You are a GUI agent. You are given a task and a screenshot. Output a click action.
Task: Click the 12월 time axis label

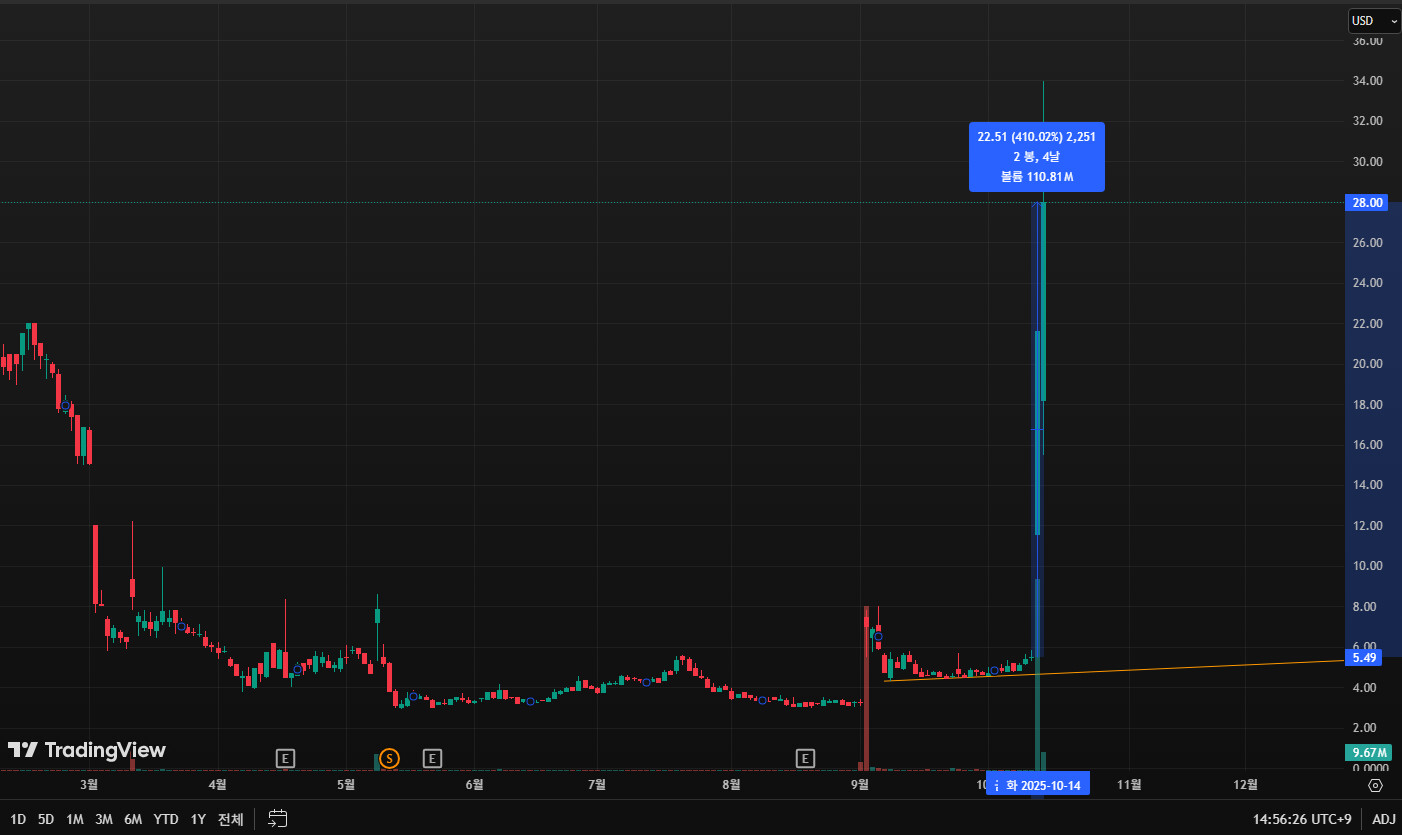coord(1246,785)
